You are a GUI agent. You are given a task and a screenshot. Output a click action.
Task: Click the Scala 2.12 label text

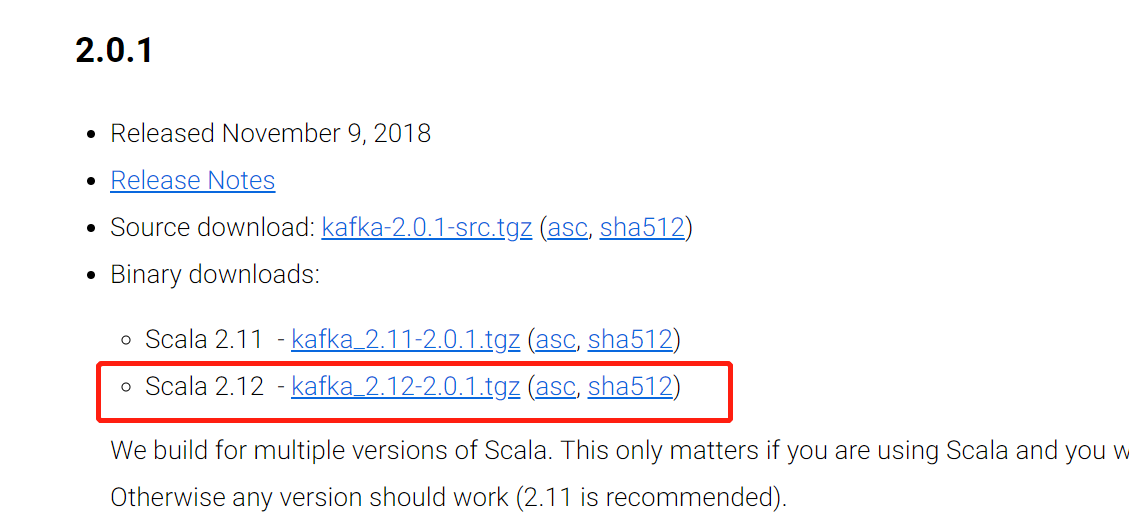(204, 386)
